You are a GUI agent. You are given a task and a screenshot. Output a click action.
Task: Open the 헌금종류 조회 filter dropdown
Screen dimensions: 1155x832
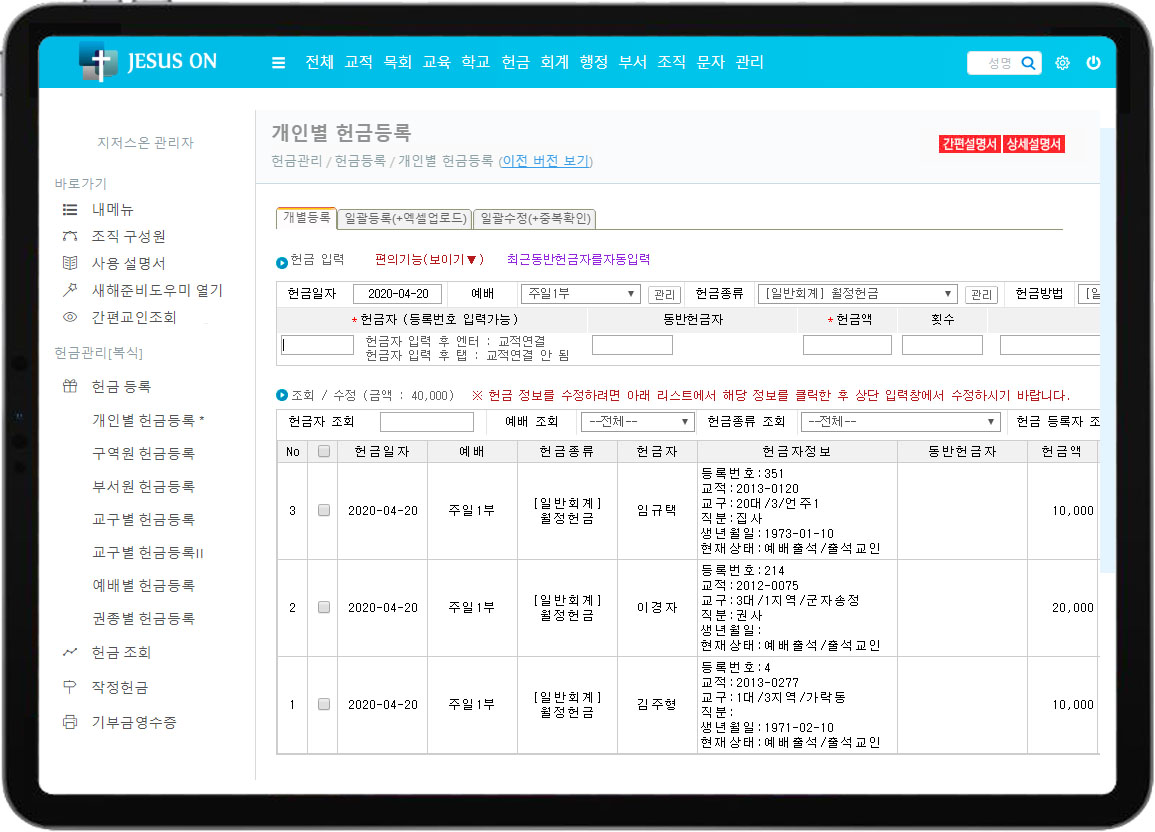[901, 422]
